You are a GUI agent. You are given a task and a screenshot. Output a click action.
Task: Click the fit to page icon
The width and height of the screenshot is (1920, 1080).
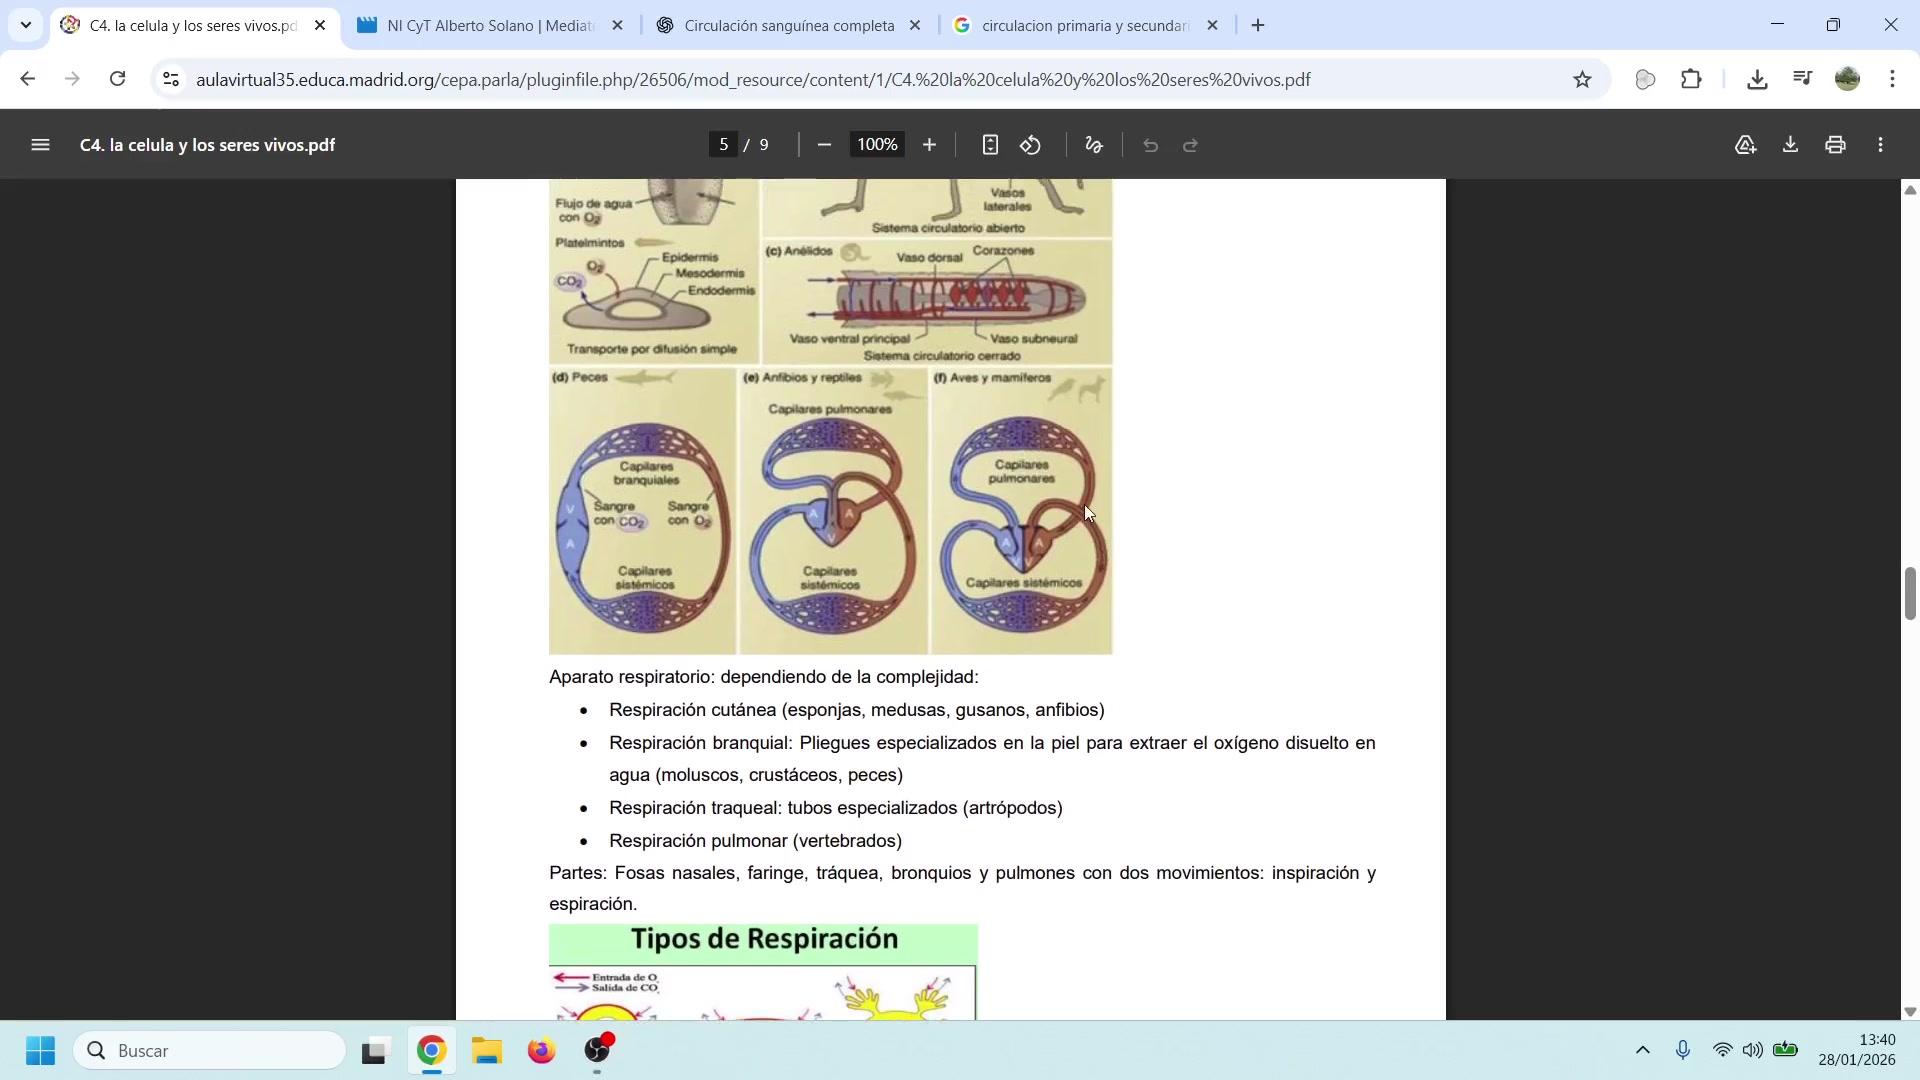click(x=989, y=145)
